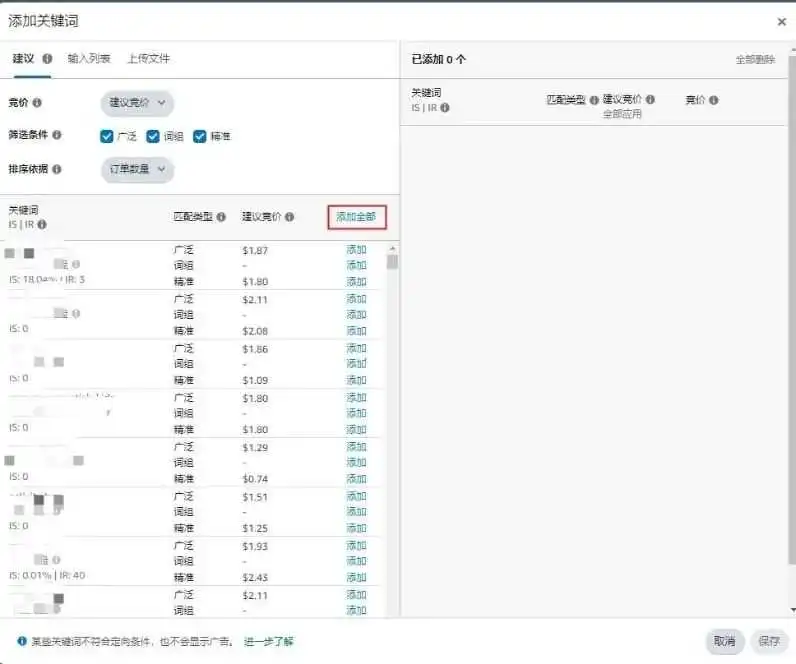Click the 取消 button
The width and height of the screenshot is (796, 664).
click(x=724, y=641)
